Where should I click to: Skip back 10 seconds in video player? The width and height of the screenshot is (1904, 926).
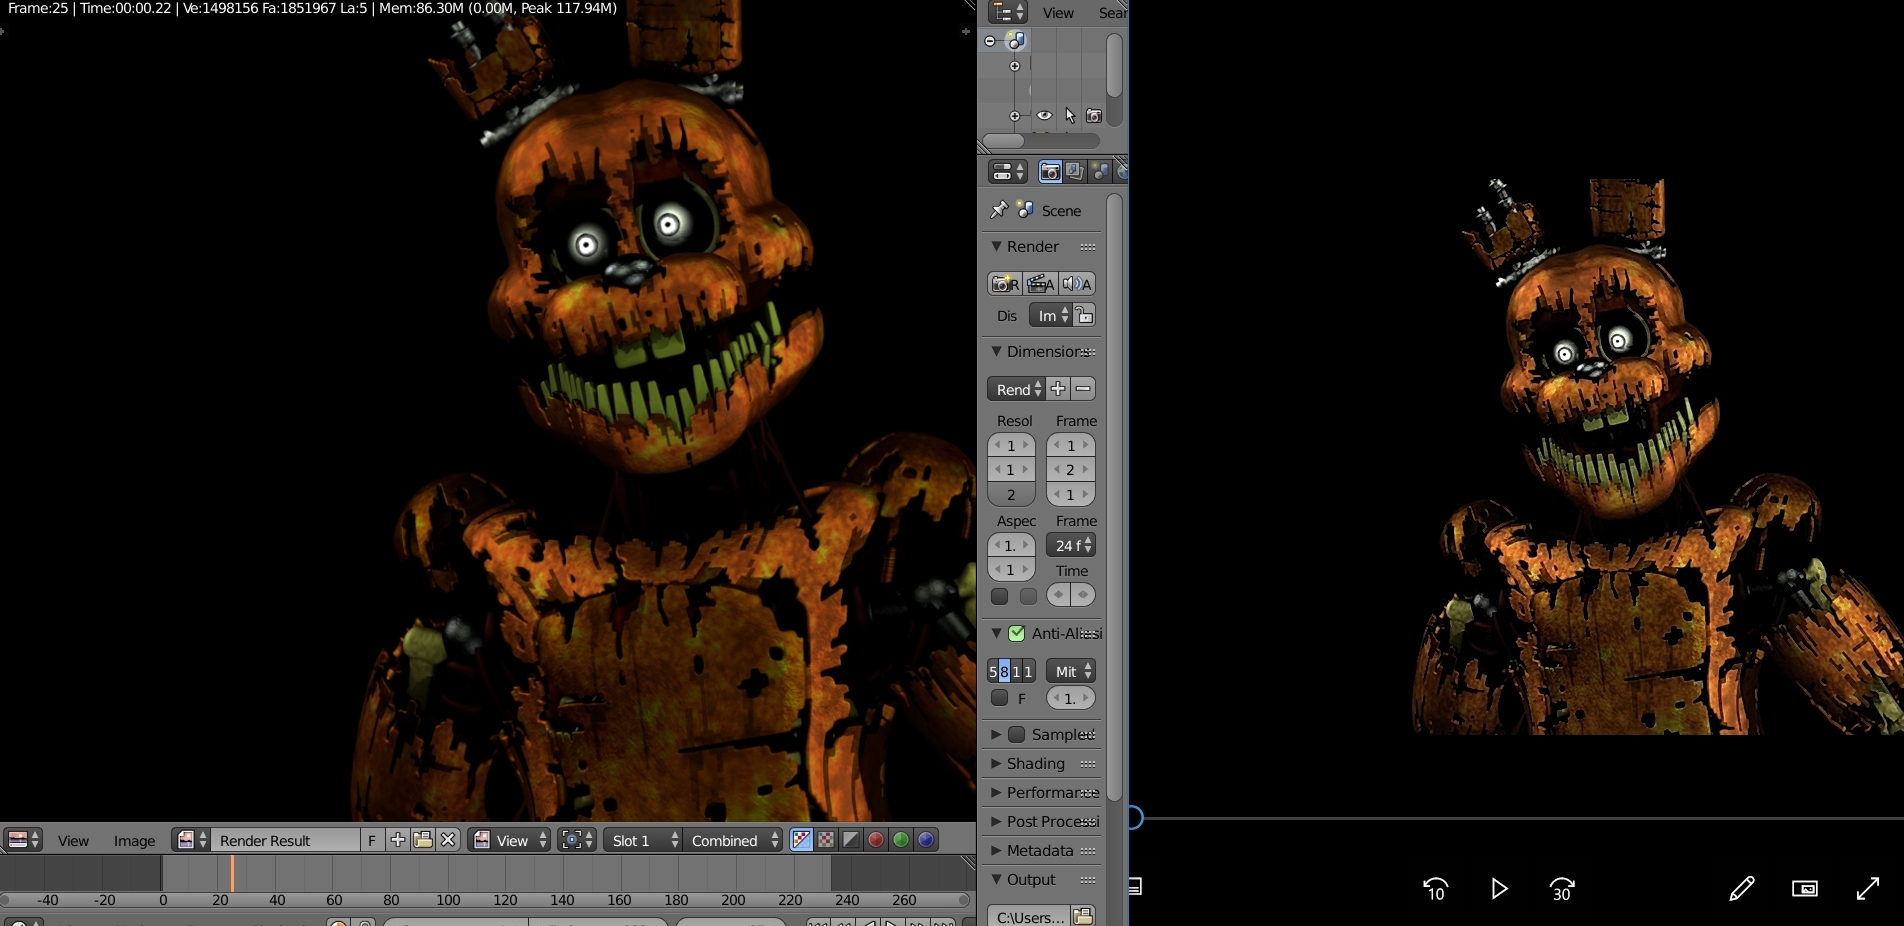1435,888
